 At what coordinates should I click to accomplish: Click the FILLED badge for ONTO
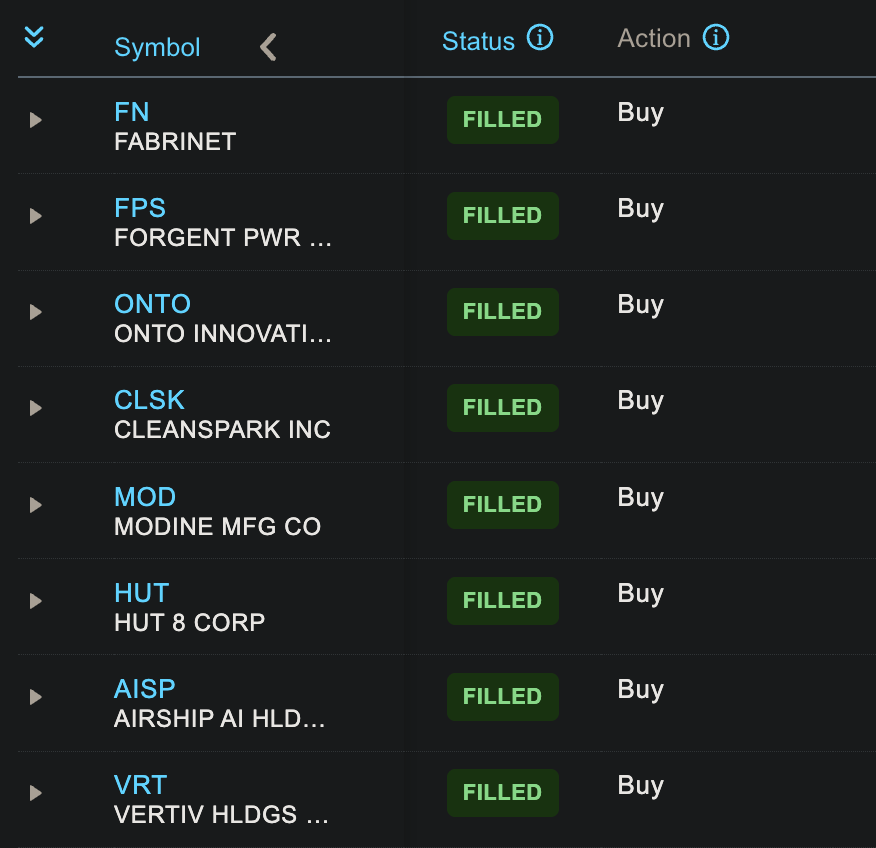pos(503,312)
